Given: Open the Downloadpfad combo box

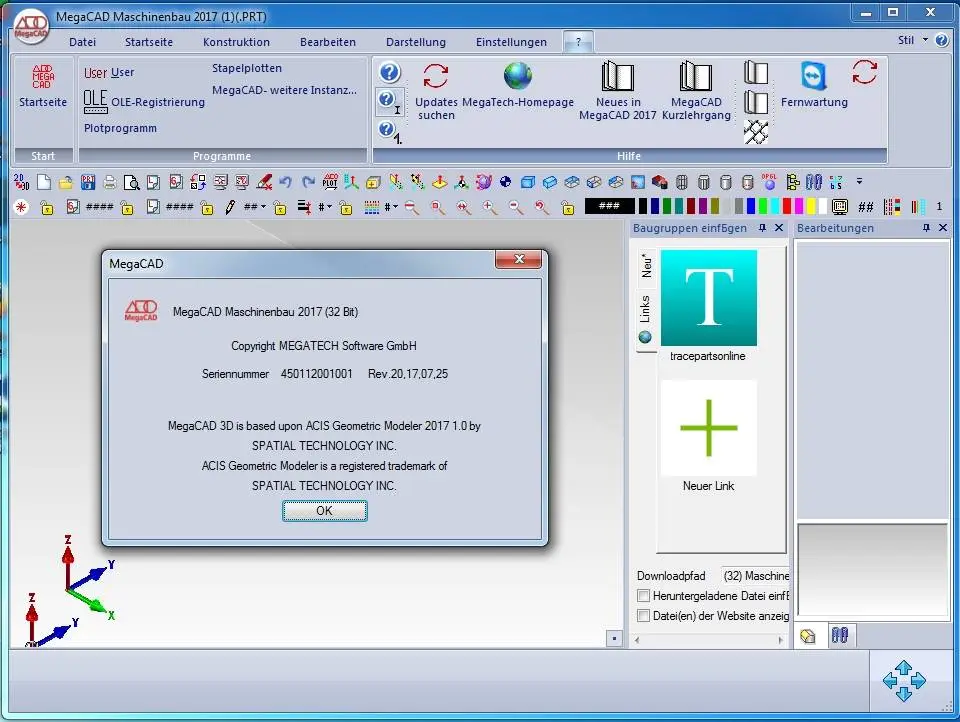Looking at the screenshot, I should click(x=755, y=576).
